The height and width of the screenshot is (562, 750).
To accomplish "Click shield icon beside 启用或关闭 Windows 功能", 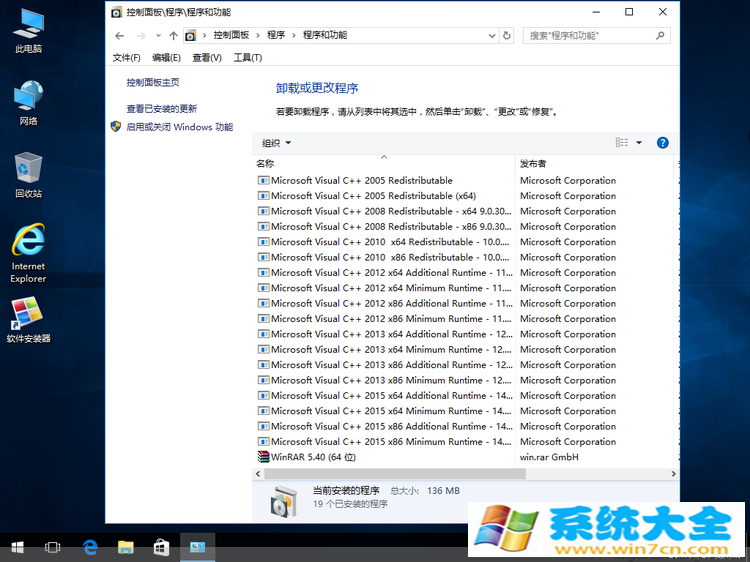I will [116, 127].
